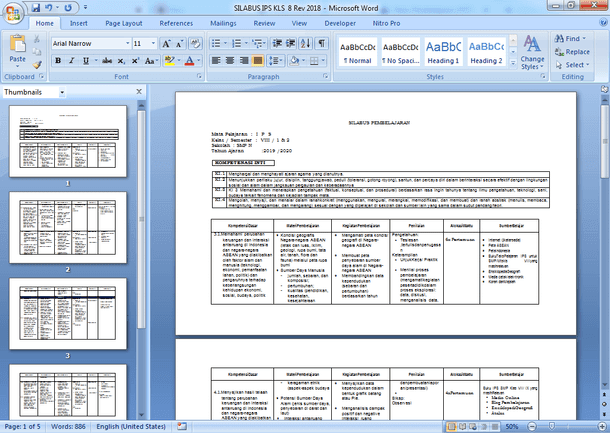Viewport: 610px width, 433px height.
Task: Open the font size dropdown
Action: 153,44
